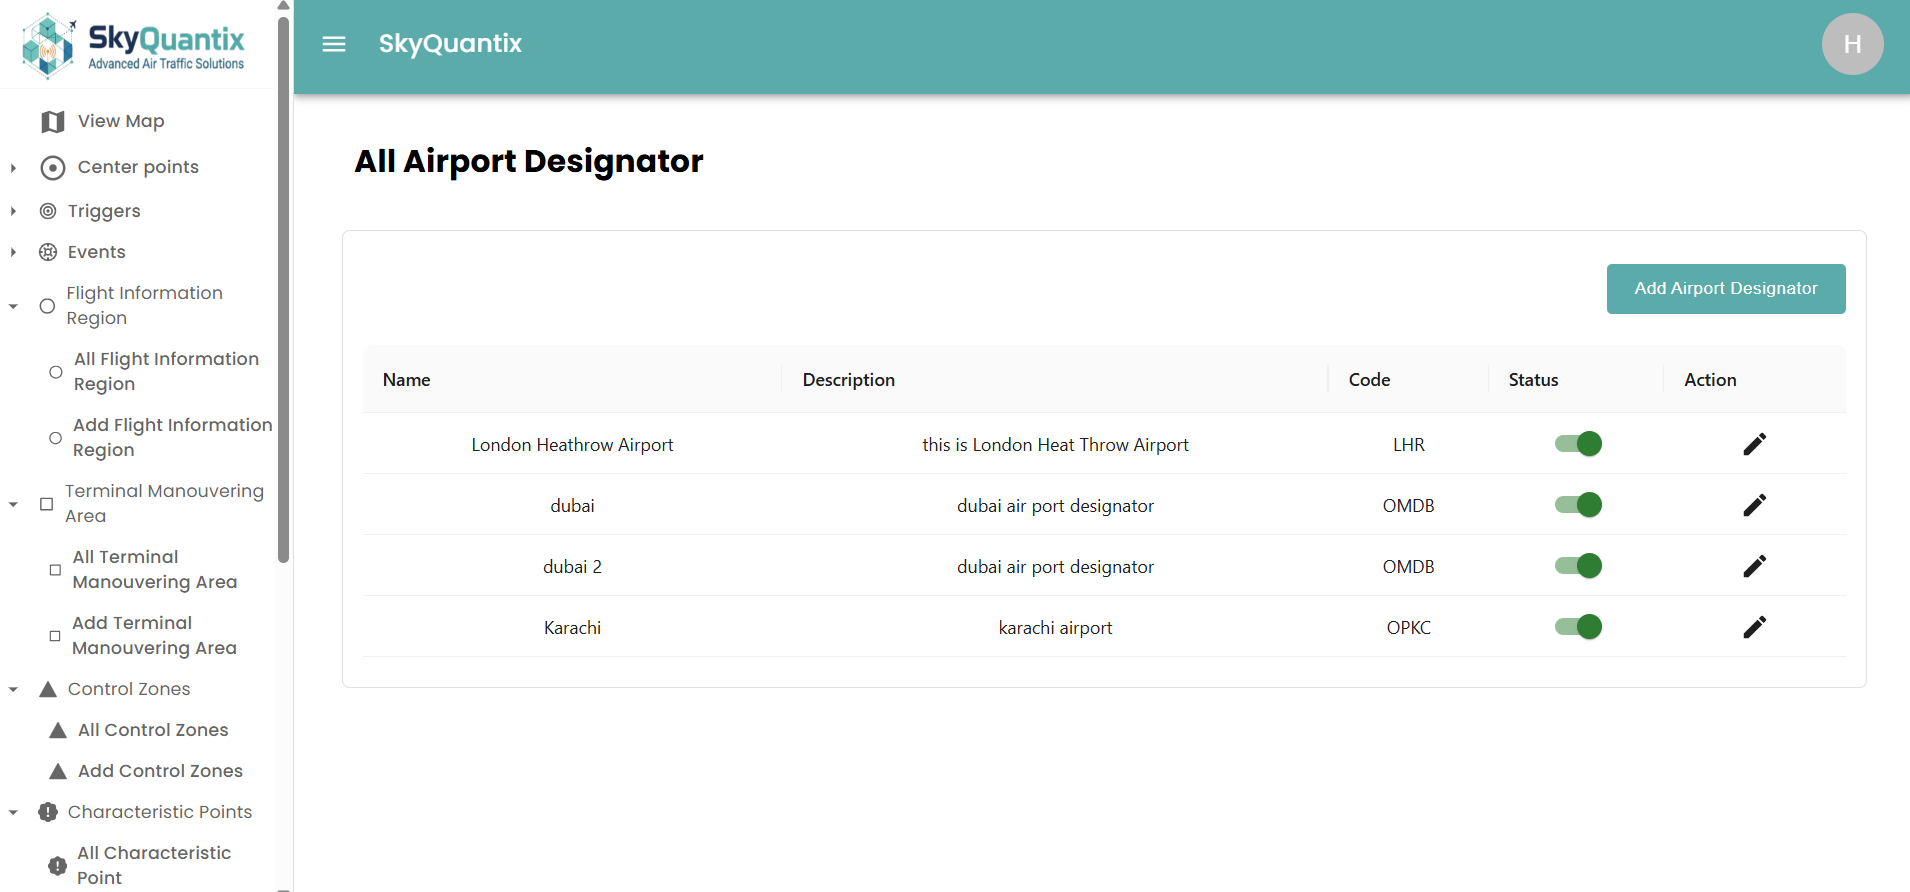1910x892 pixels.
Task: Sort table by Name column header
Action: point(407,380)
